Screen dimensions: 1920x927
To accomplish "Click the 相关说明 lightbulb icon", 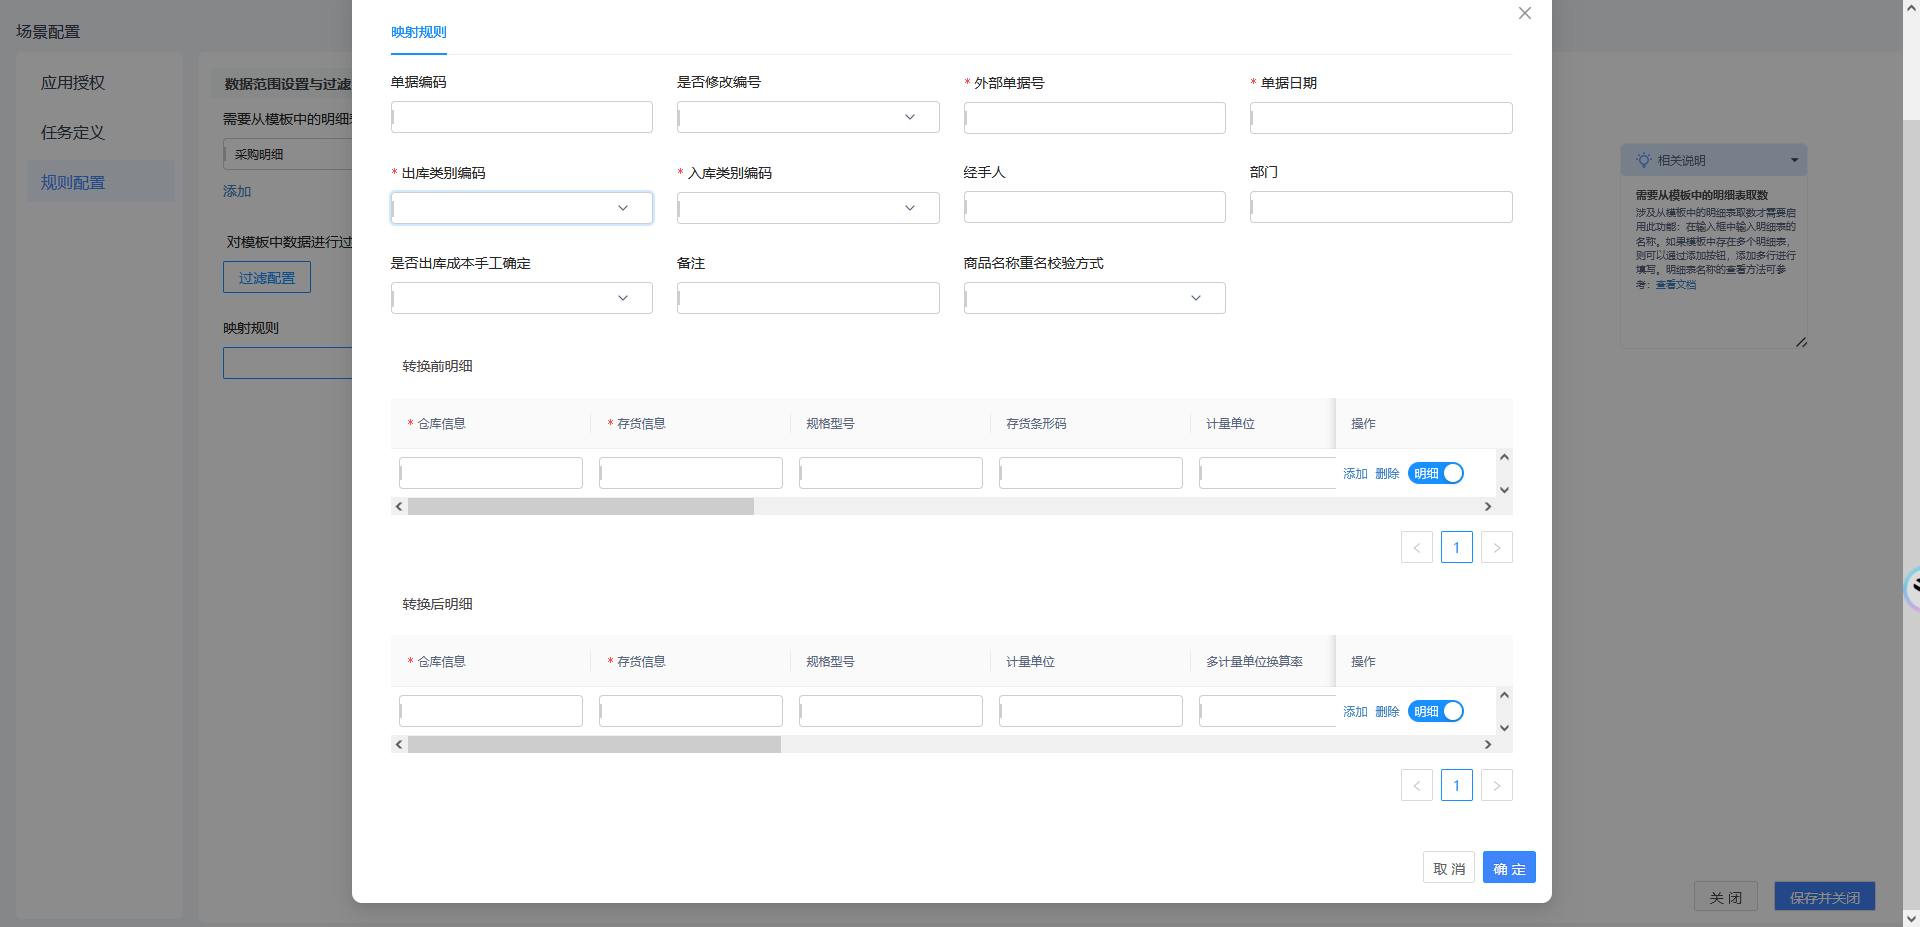I will click(x=1643, y=160).
